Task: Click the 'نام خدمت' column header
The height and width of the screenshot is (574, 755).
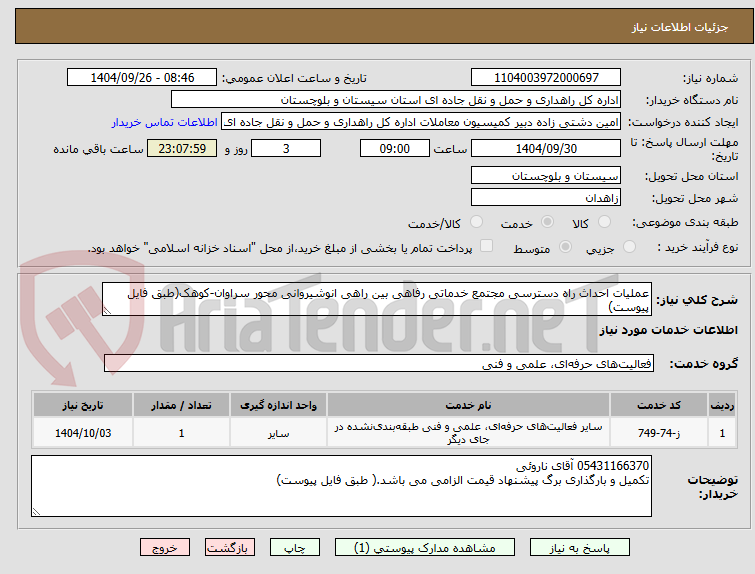Action: (x=468, y=405)
